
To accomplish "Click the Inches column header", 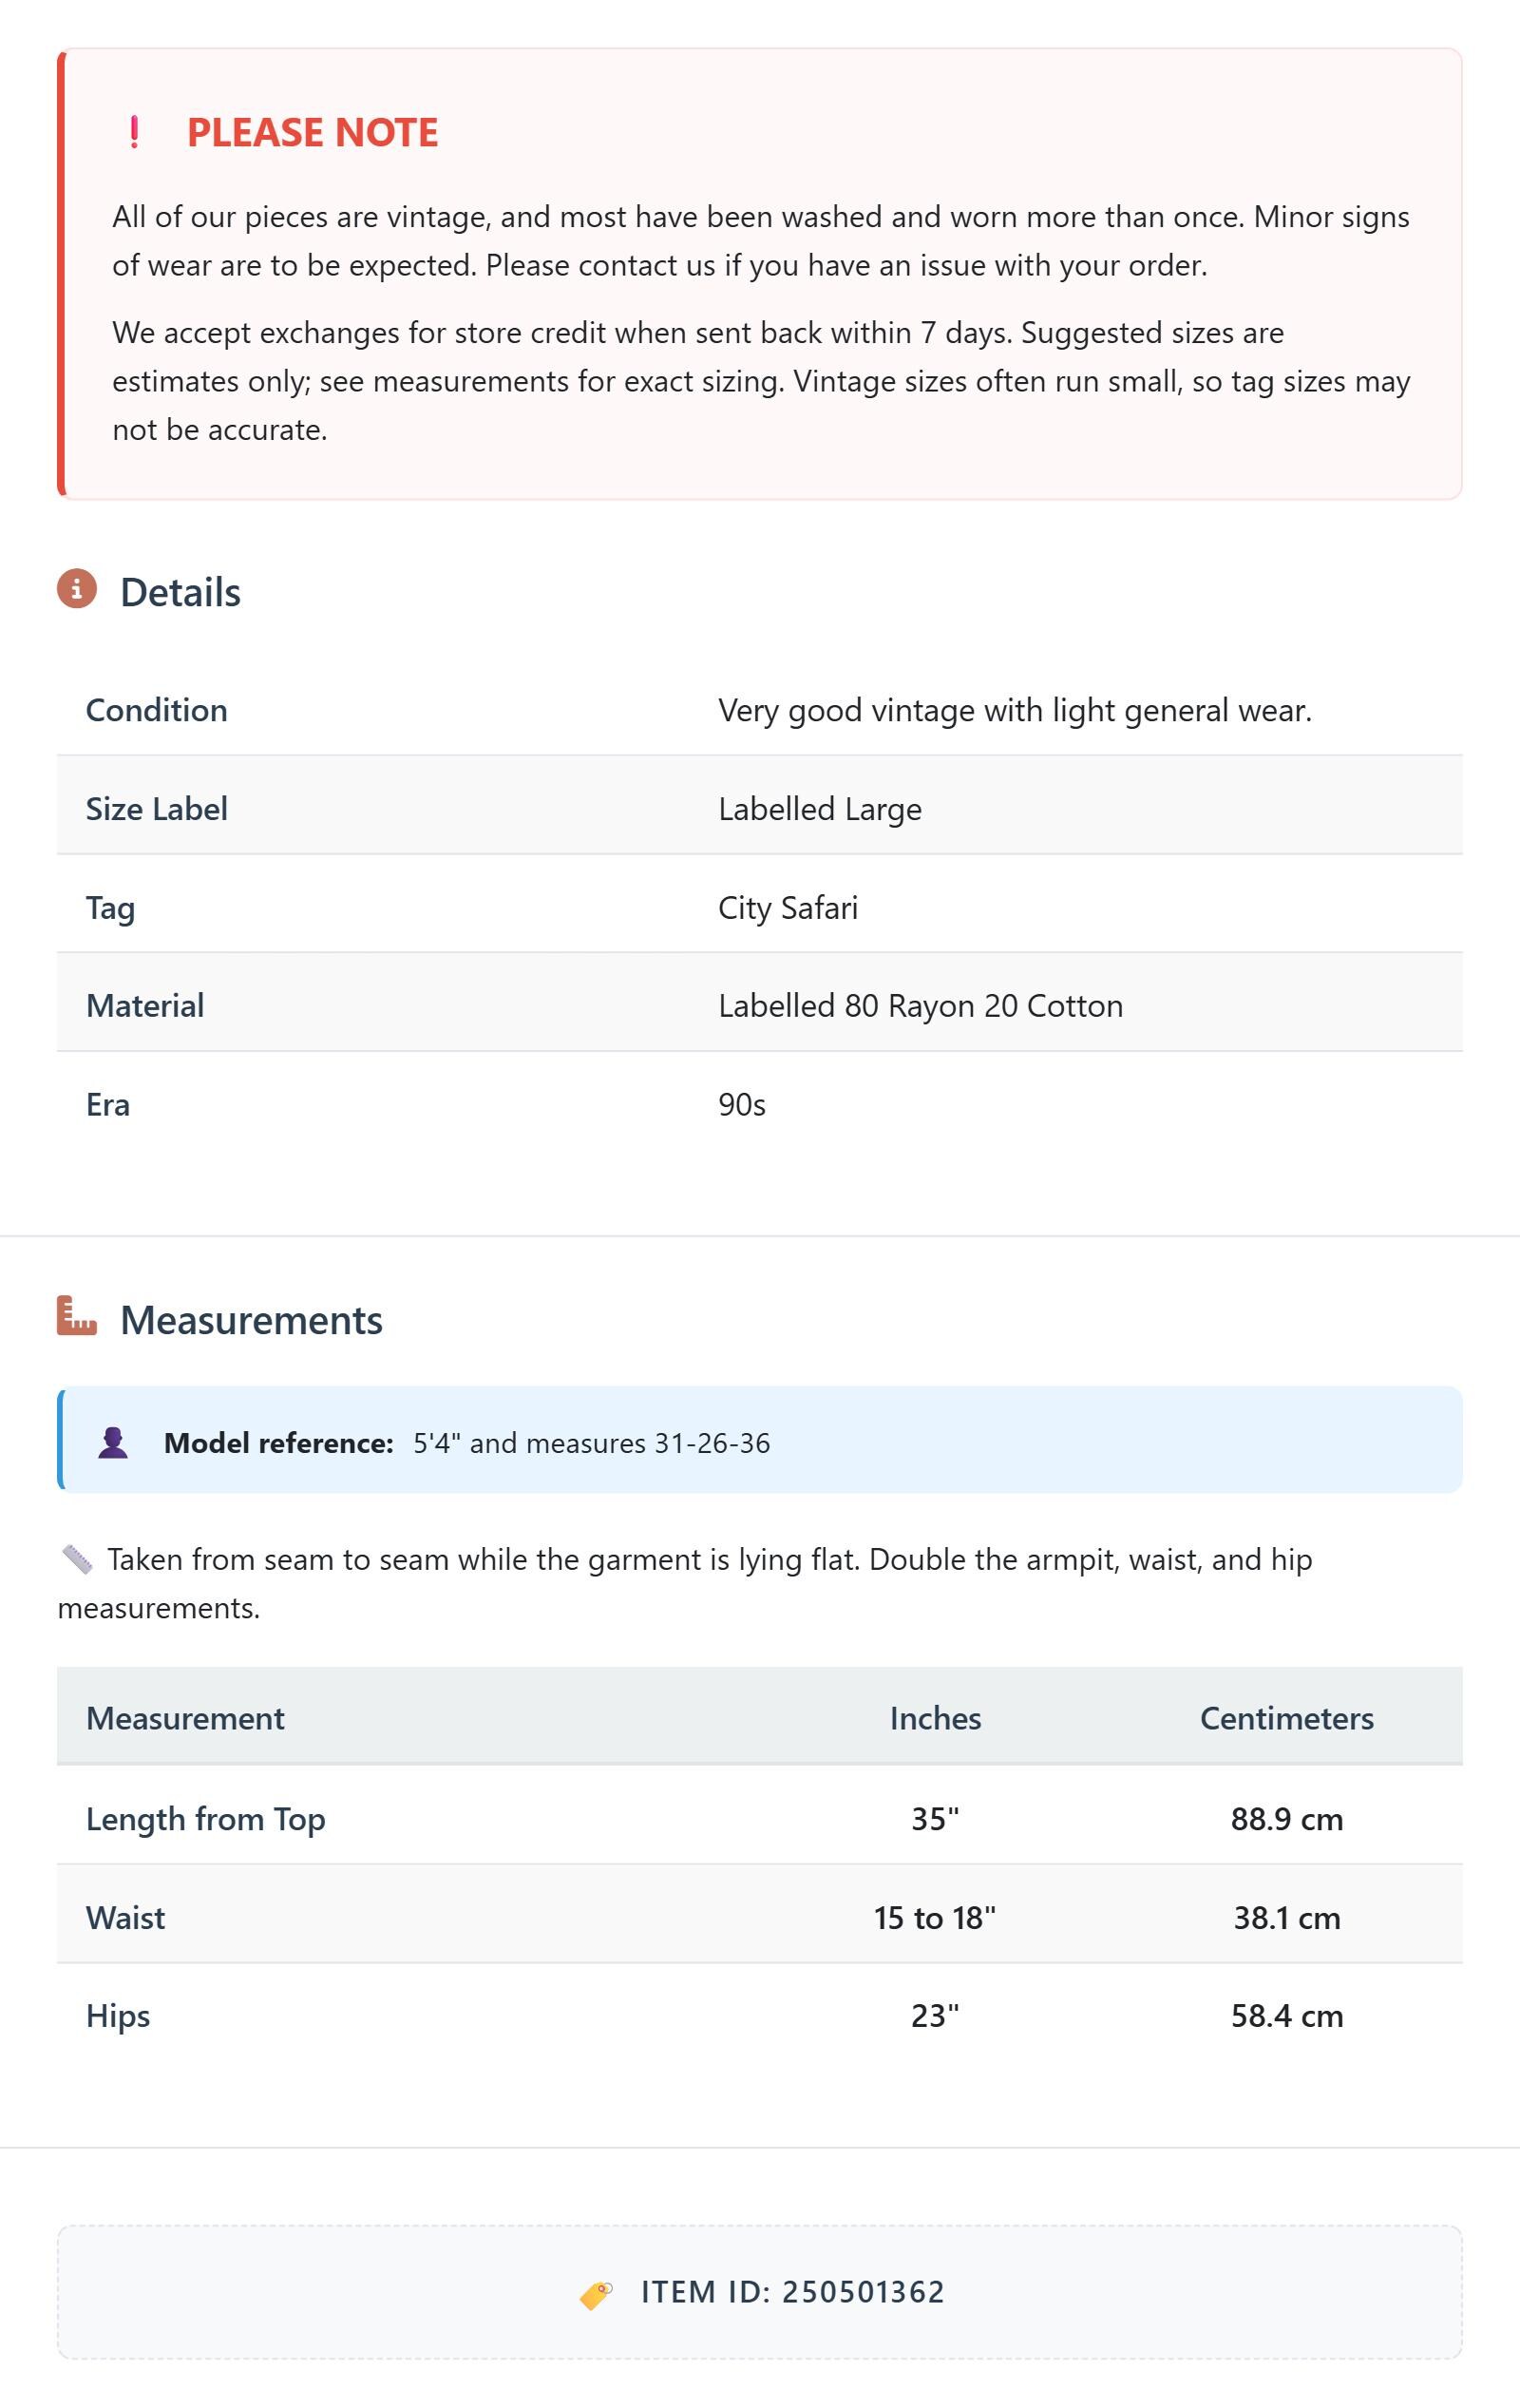I will coord(935,1718).
